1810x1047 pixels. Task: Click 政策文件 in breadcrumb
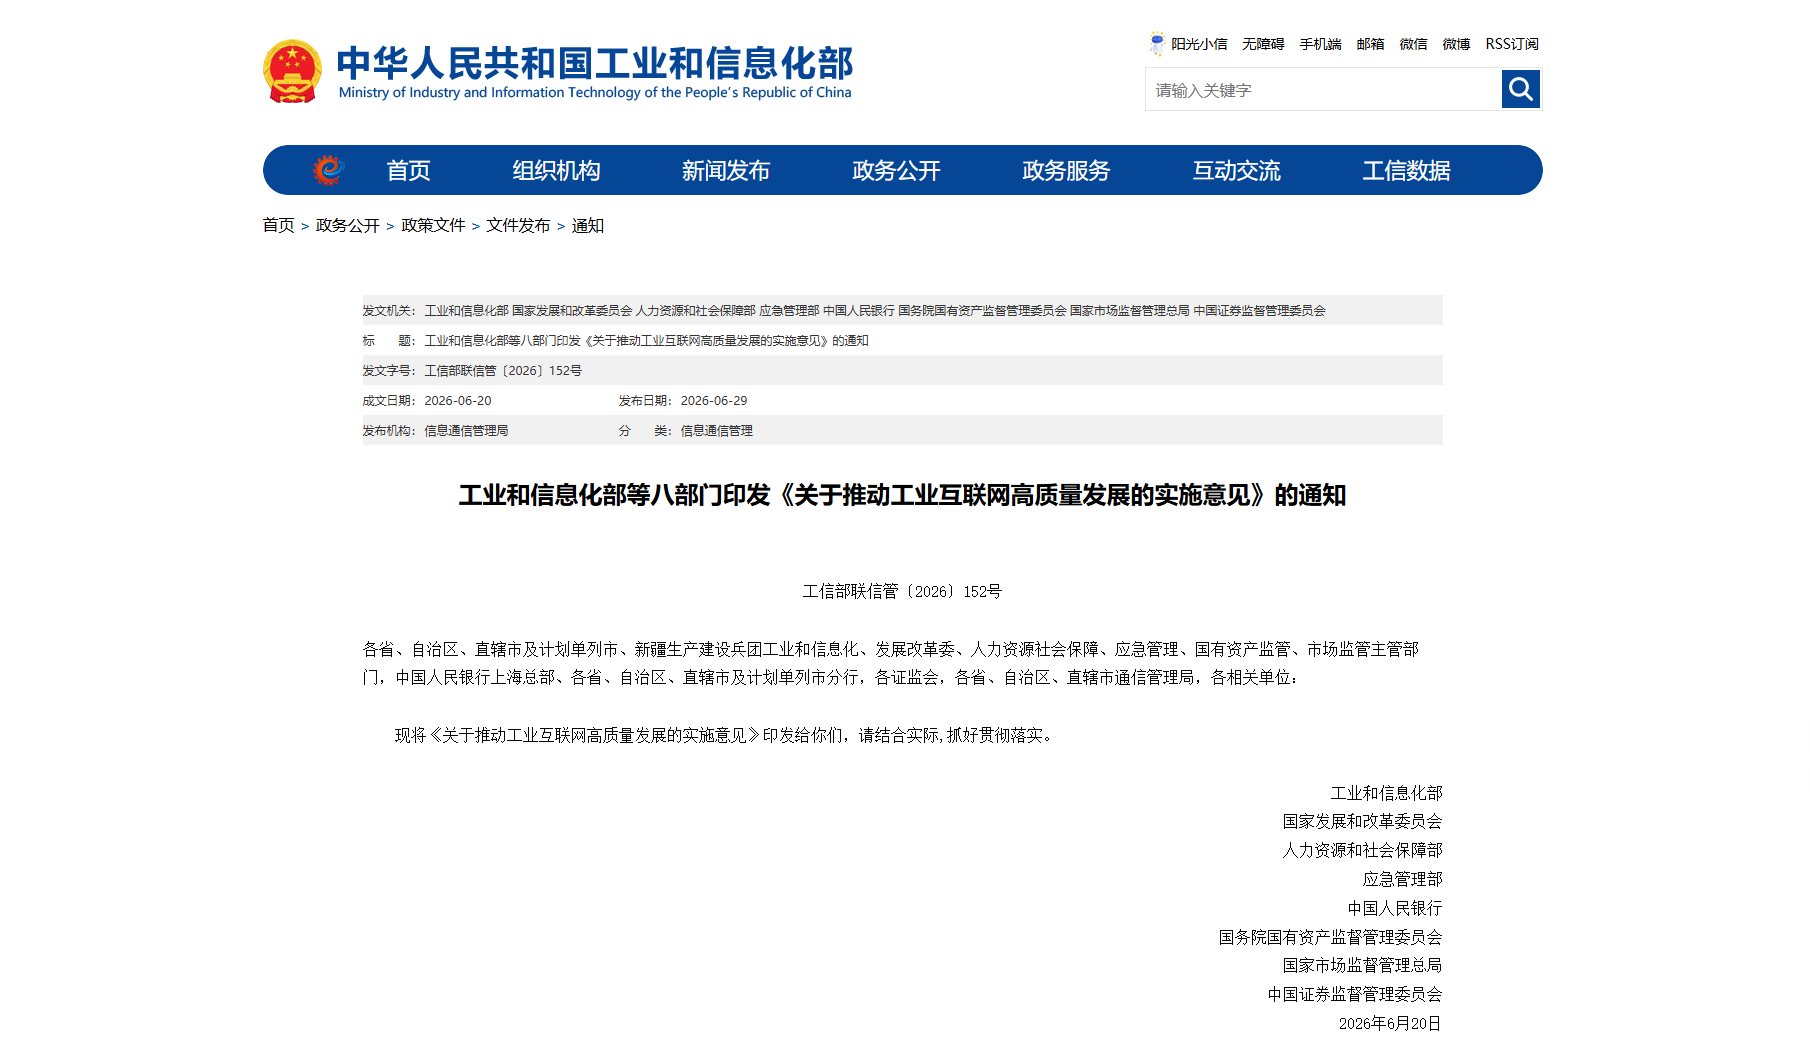(x=433, y=226)
